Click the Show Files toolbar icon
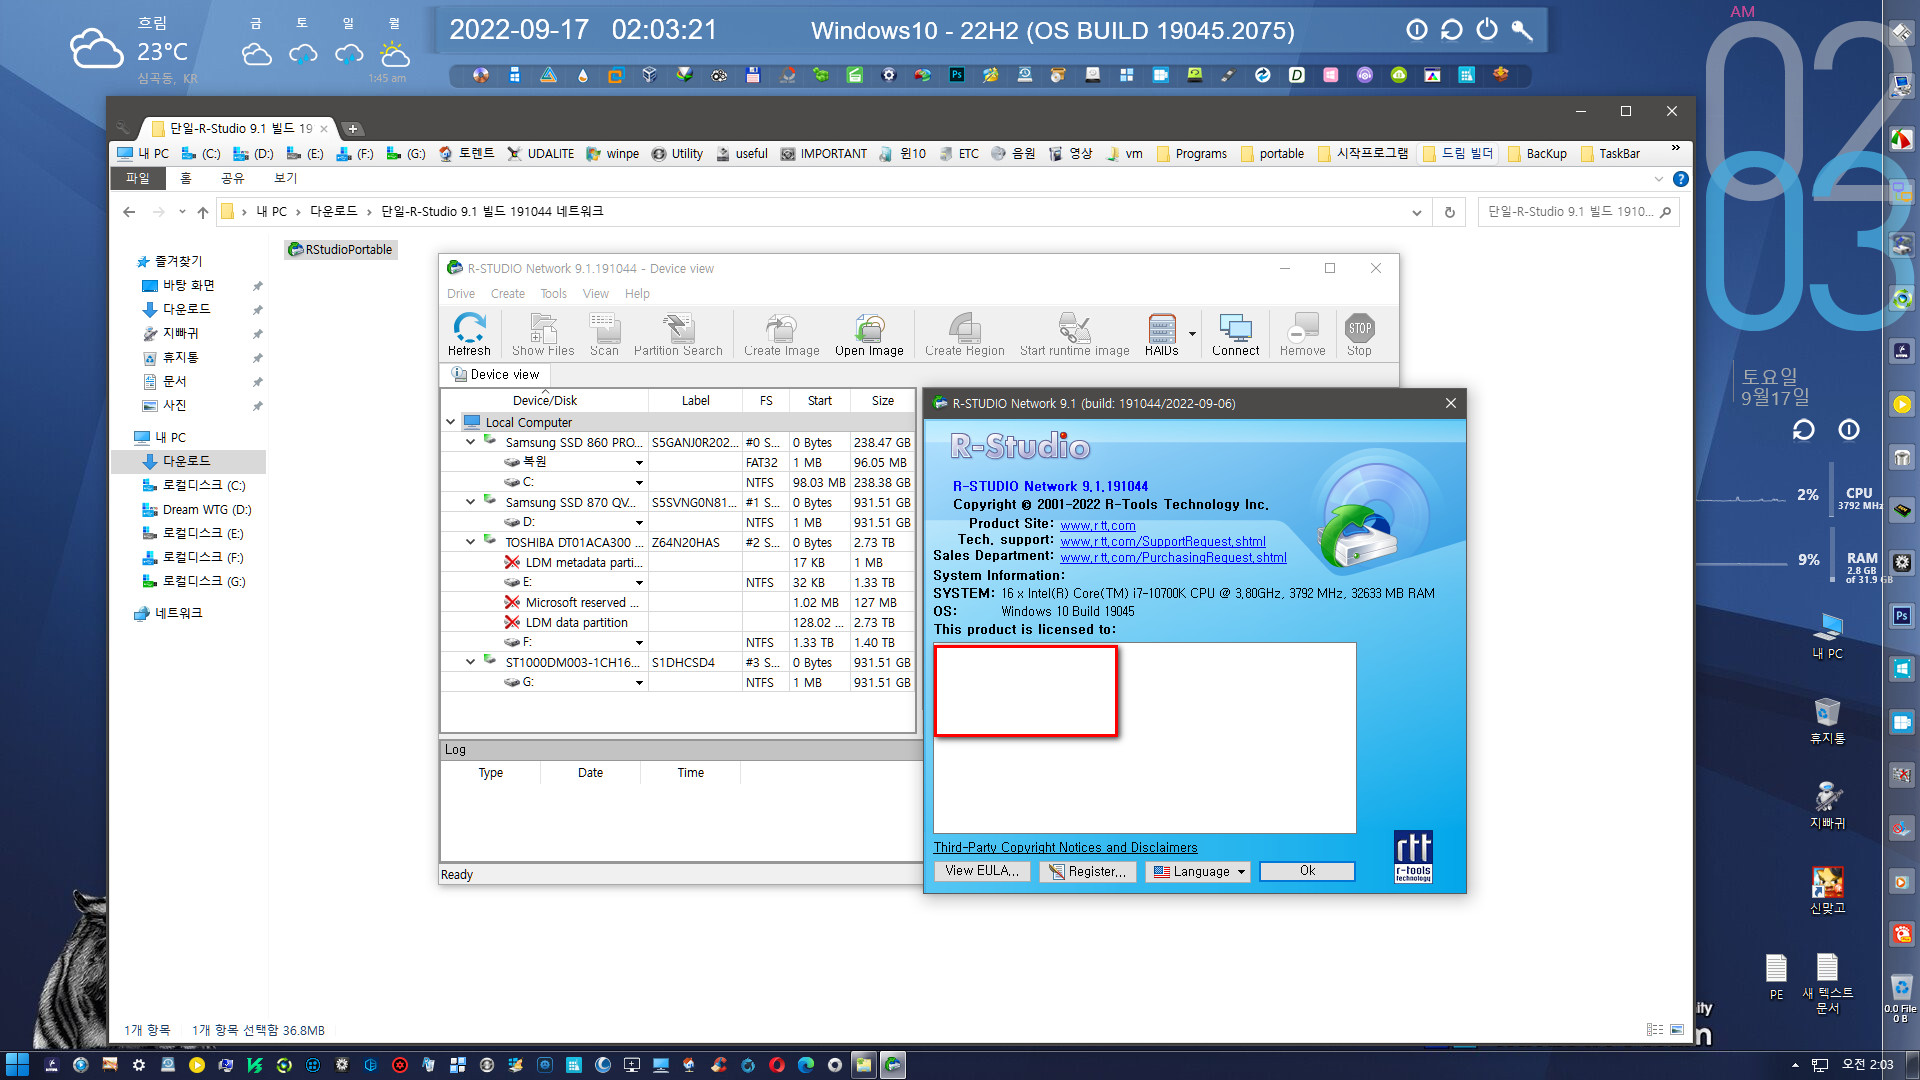Screen dimensions: 1920x1080 [x=543, y=334]
